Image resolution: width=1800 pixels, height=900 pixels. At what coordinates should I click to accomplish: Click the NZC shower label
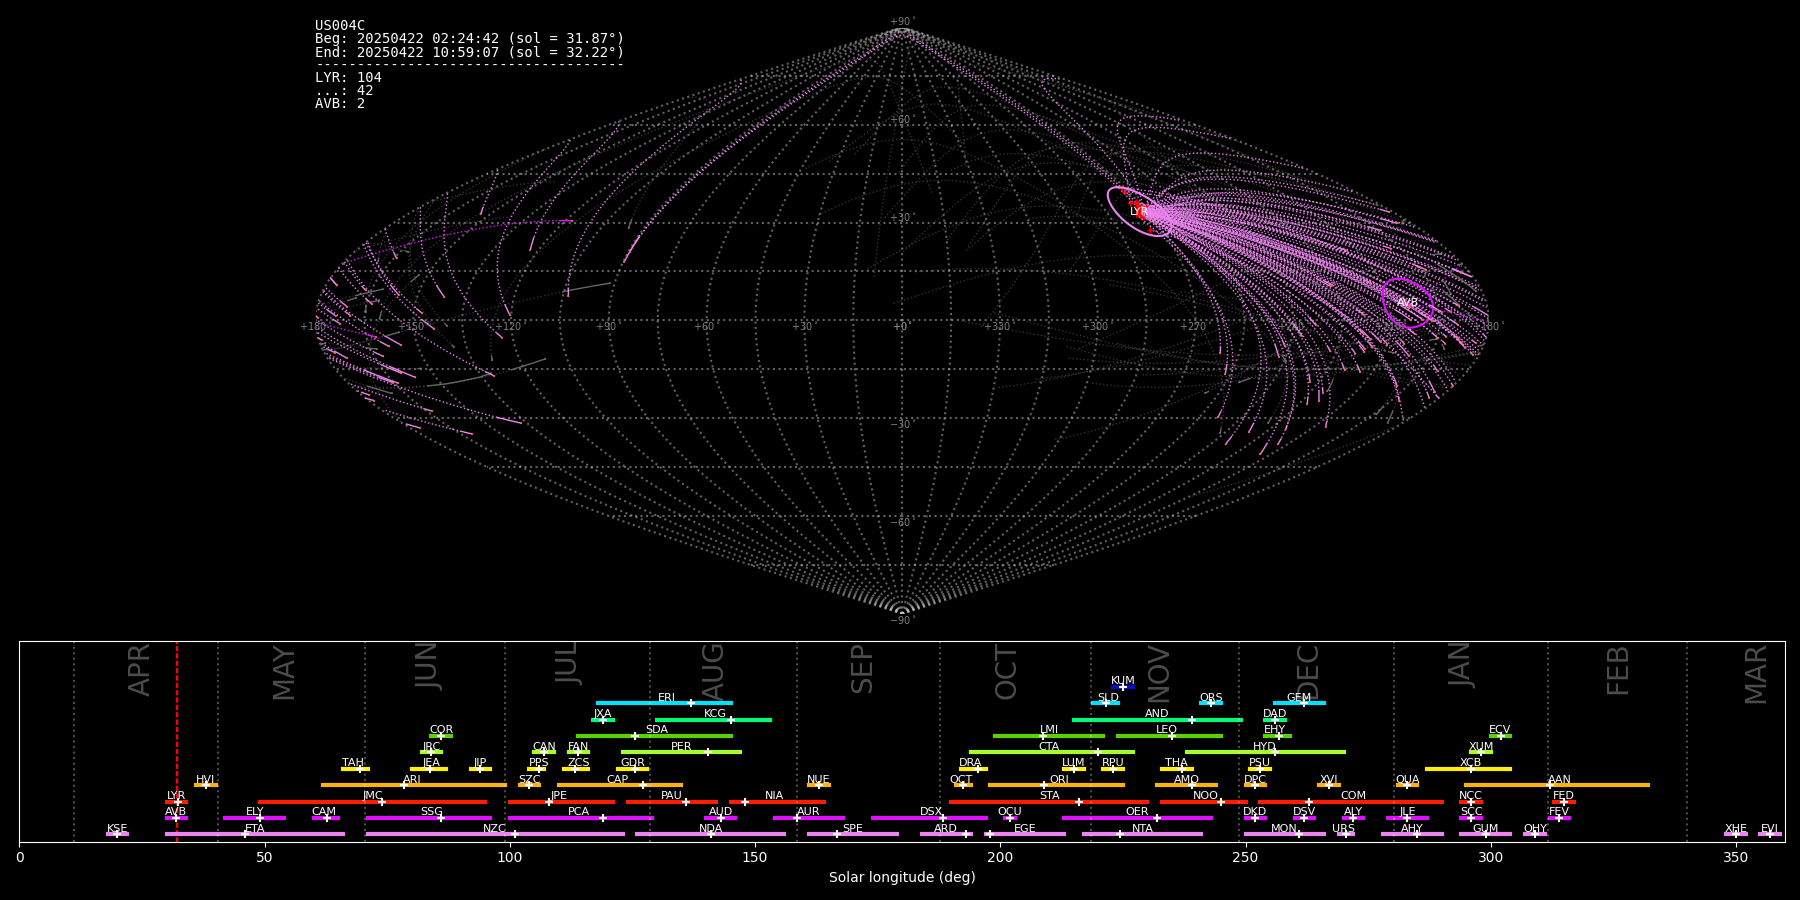click(x=494, y=829)
